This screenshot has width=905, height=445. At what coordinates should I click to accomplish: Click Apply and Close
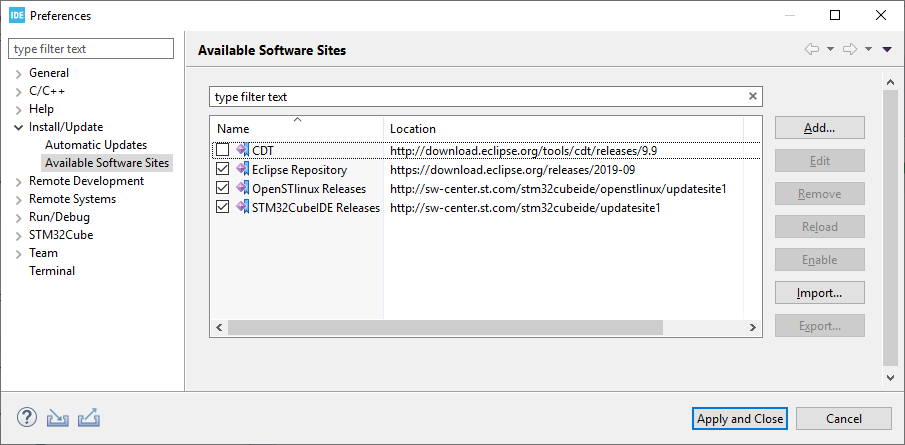(739, 419)
